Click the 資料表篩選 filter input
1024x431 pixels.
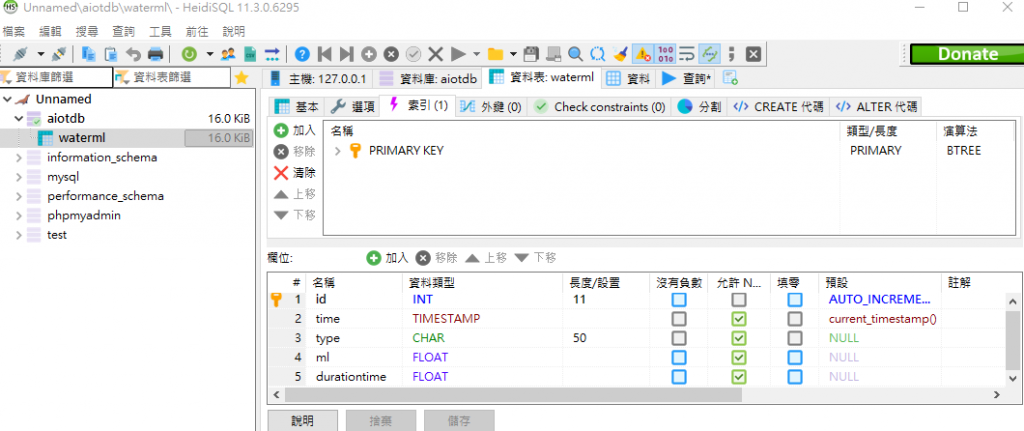click(172, 78)
